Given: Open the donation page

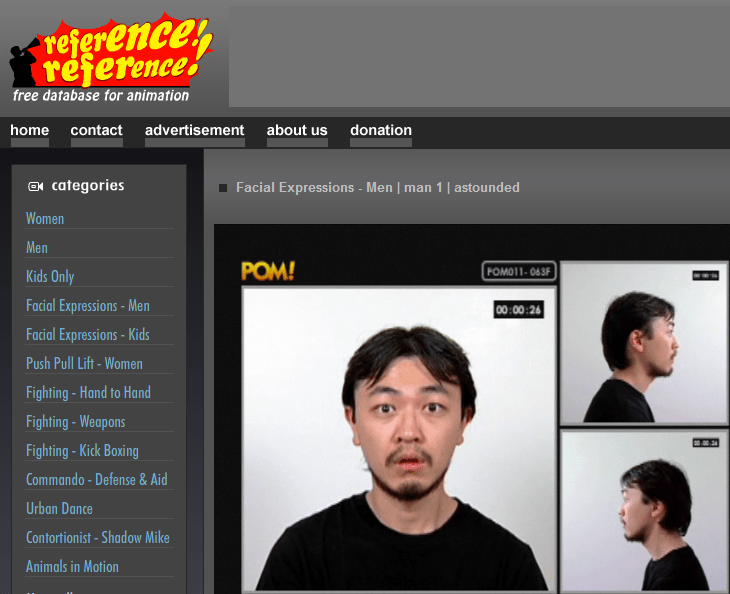Looking at the screenshot, I should [380, 130].
